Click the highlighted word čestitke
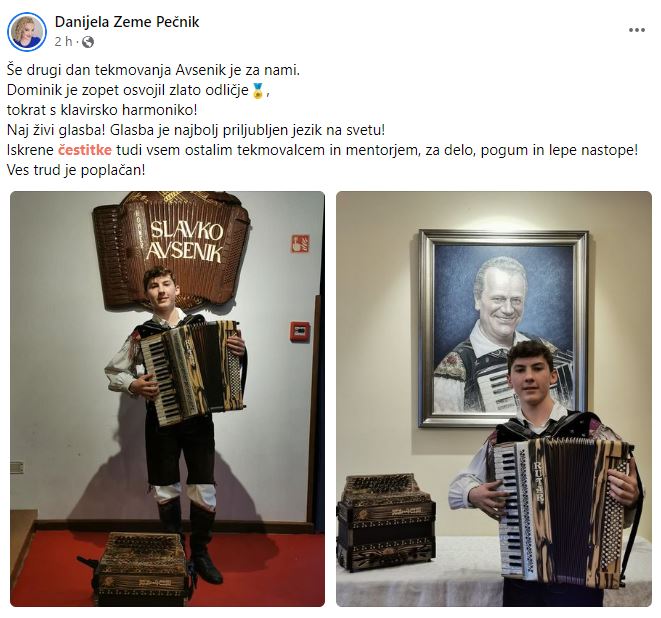The image size is (661, 618). [x=85, y=150]
